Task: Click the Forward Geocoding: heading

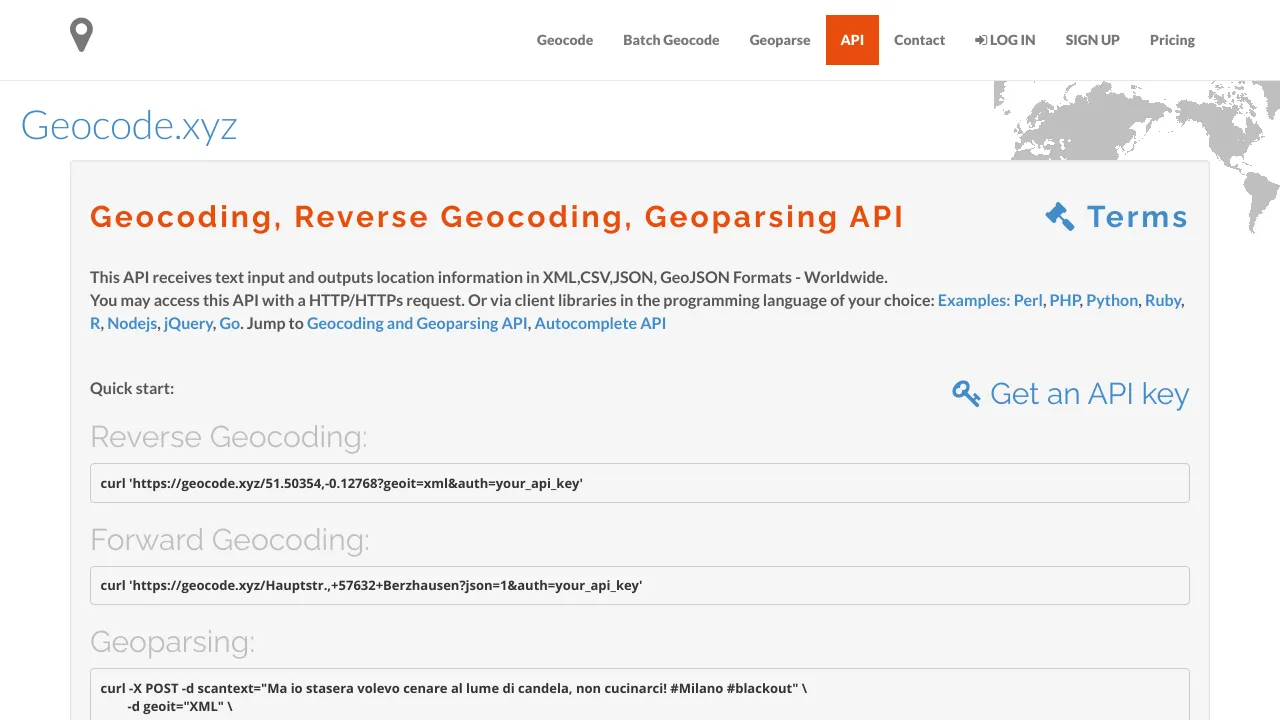Action: tap(230, 540)
